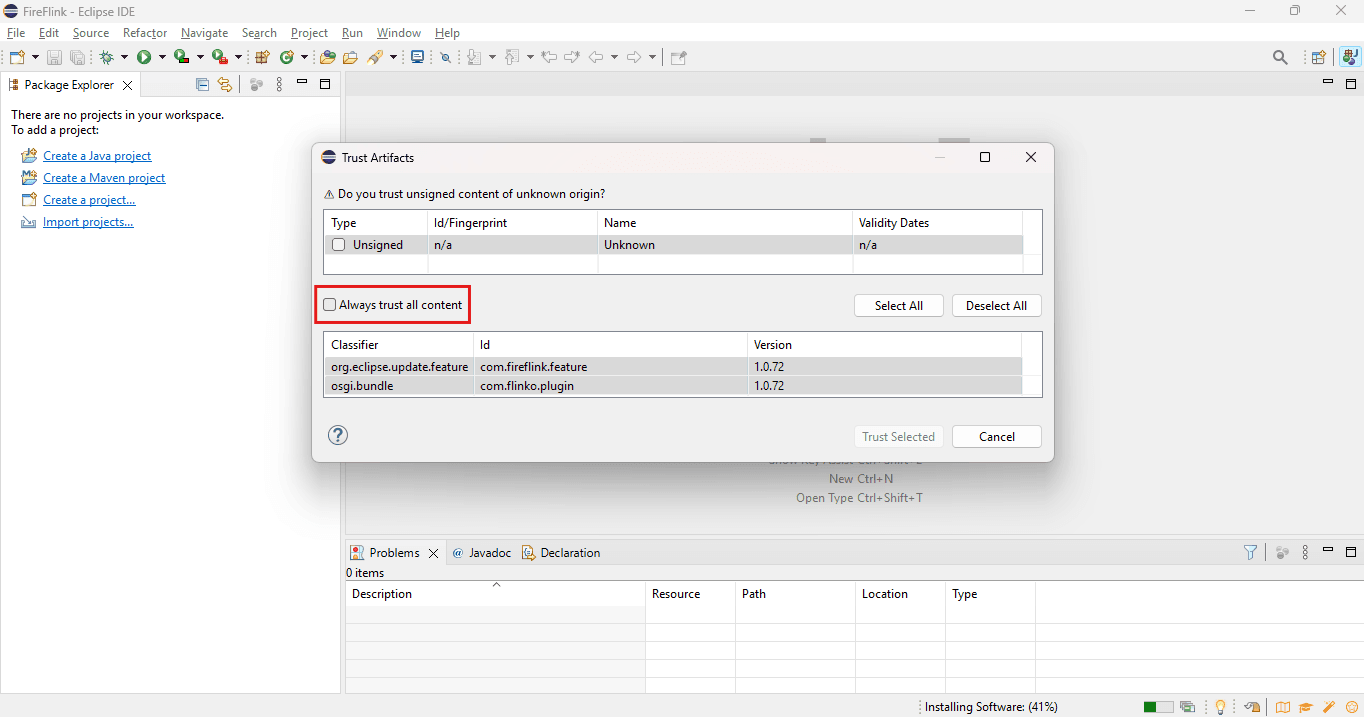Click the Problems view menu three dots
This screenshot has height=717, width=1364.
tap(1305, 552)
